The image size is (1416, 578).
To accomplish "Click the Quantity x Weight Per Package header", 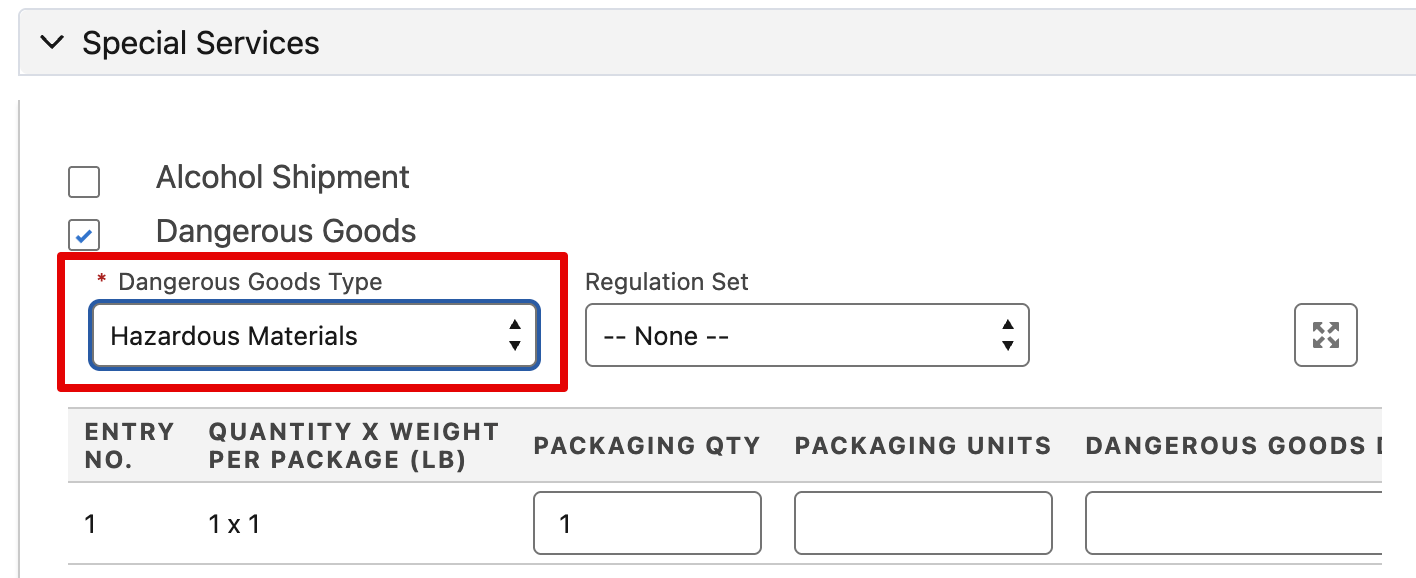I will click(x=354, y=446).
